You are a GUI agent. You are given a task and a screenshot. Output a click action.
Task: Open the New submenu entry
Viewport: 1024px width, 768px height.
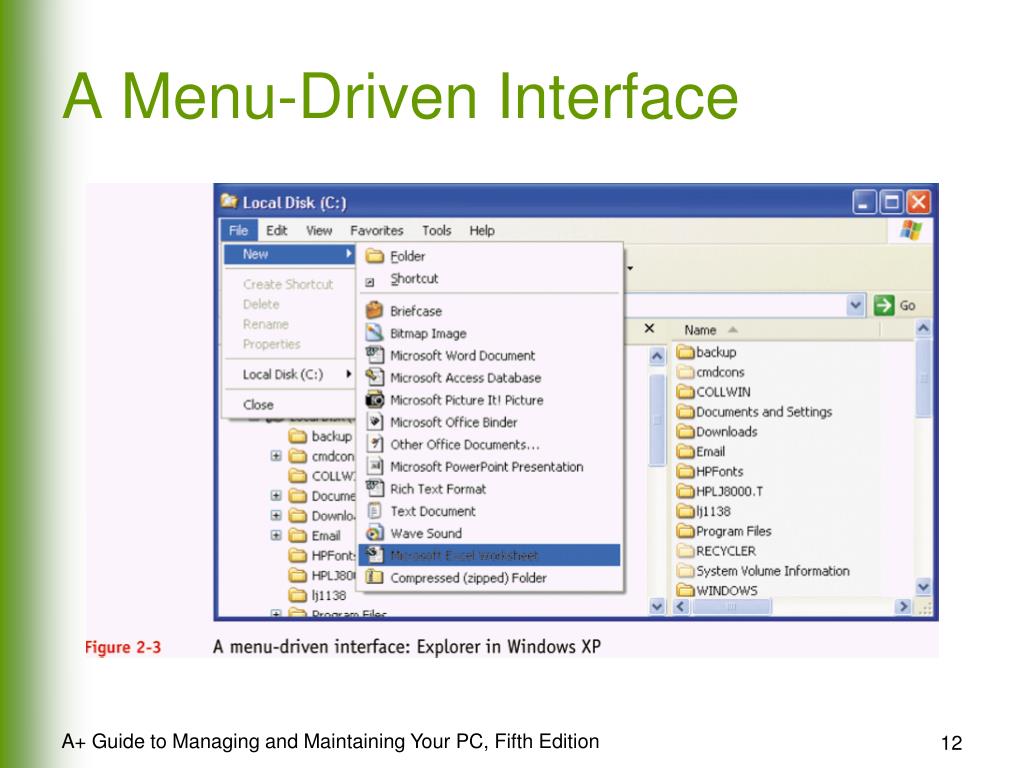click(x=289, y=254)
